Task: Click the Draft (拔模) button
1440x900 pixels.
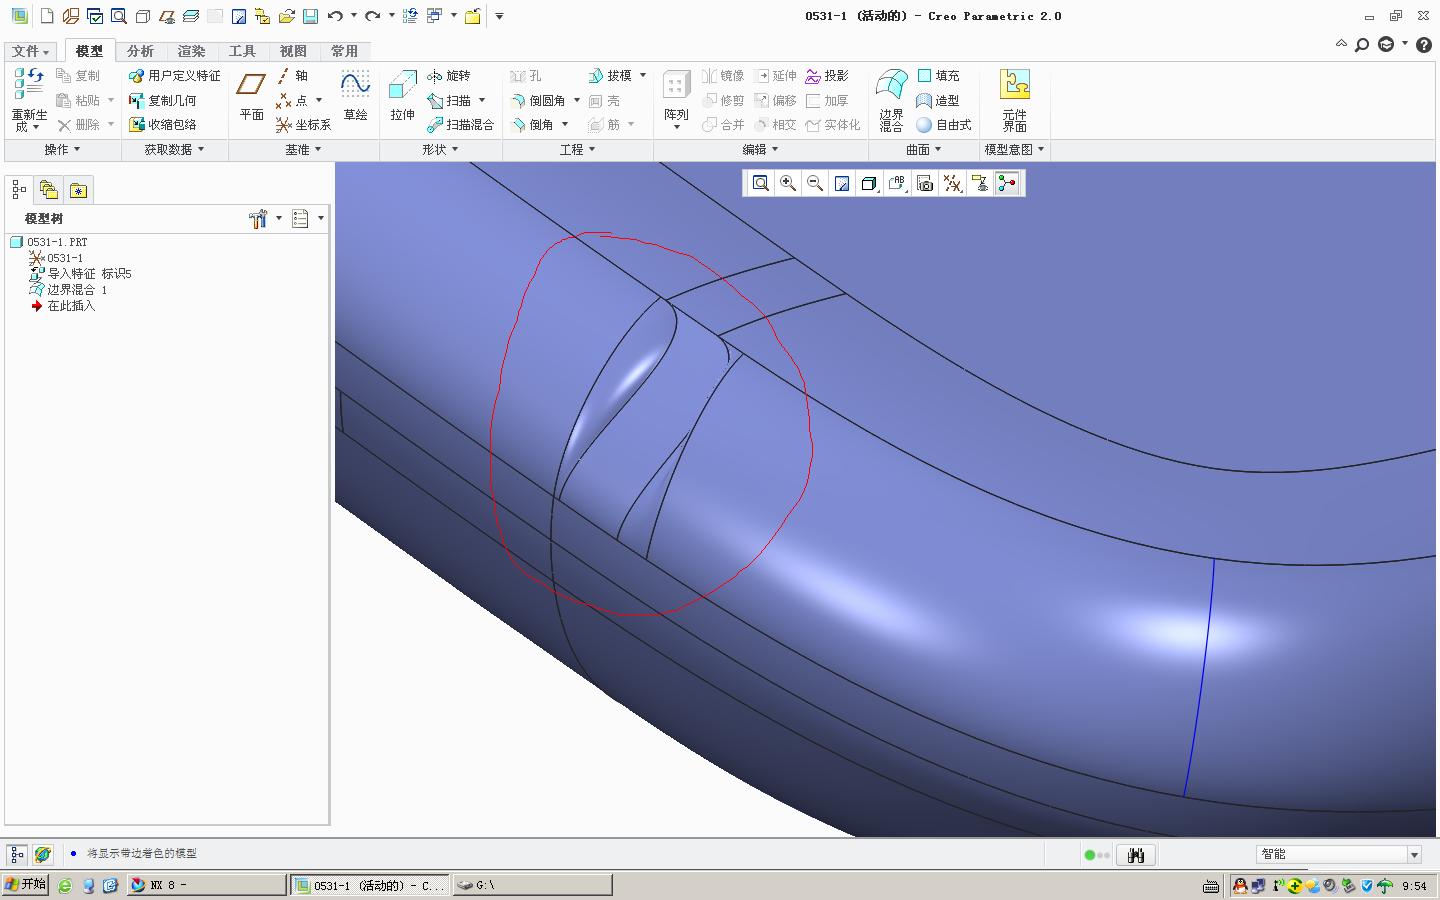Action: pyautogui.click(x=610, y=76)
